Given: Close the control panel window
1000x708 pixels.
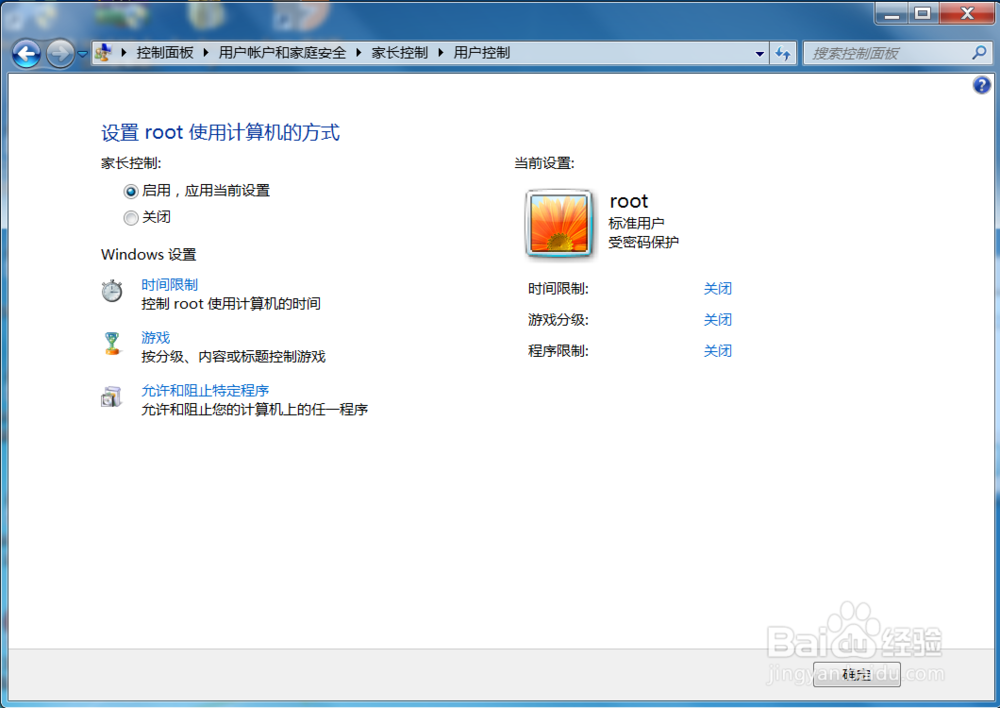Looking at the screenshot, I should (967, 13).
